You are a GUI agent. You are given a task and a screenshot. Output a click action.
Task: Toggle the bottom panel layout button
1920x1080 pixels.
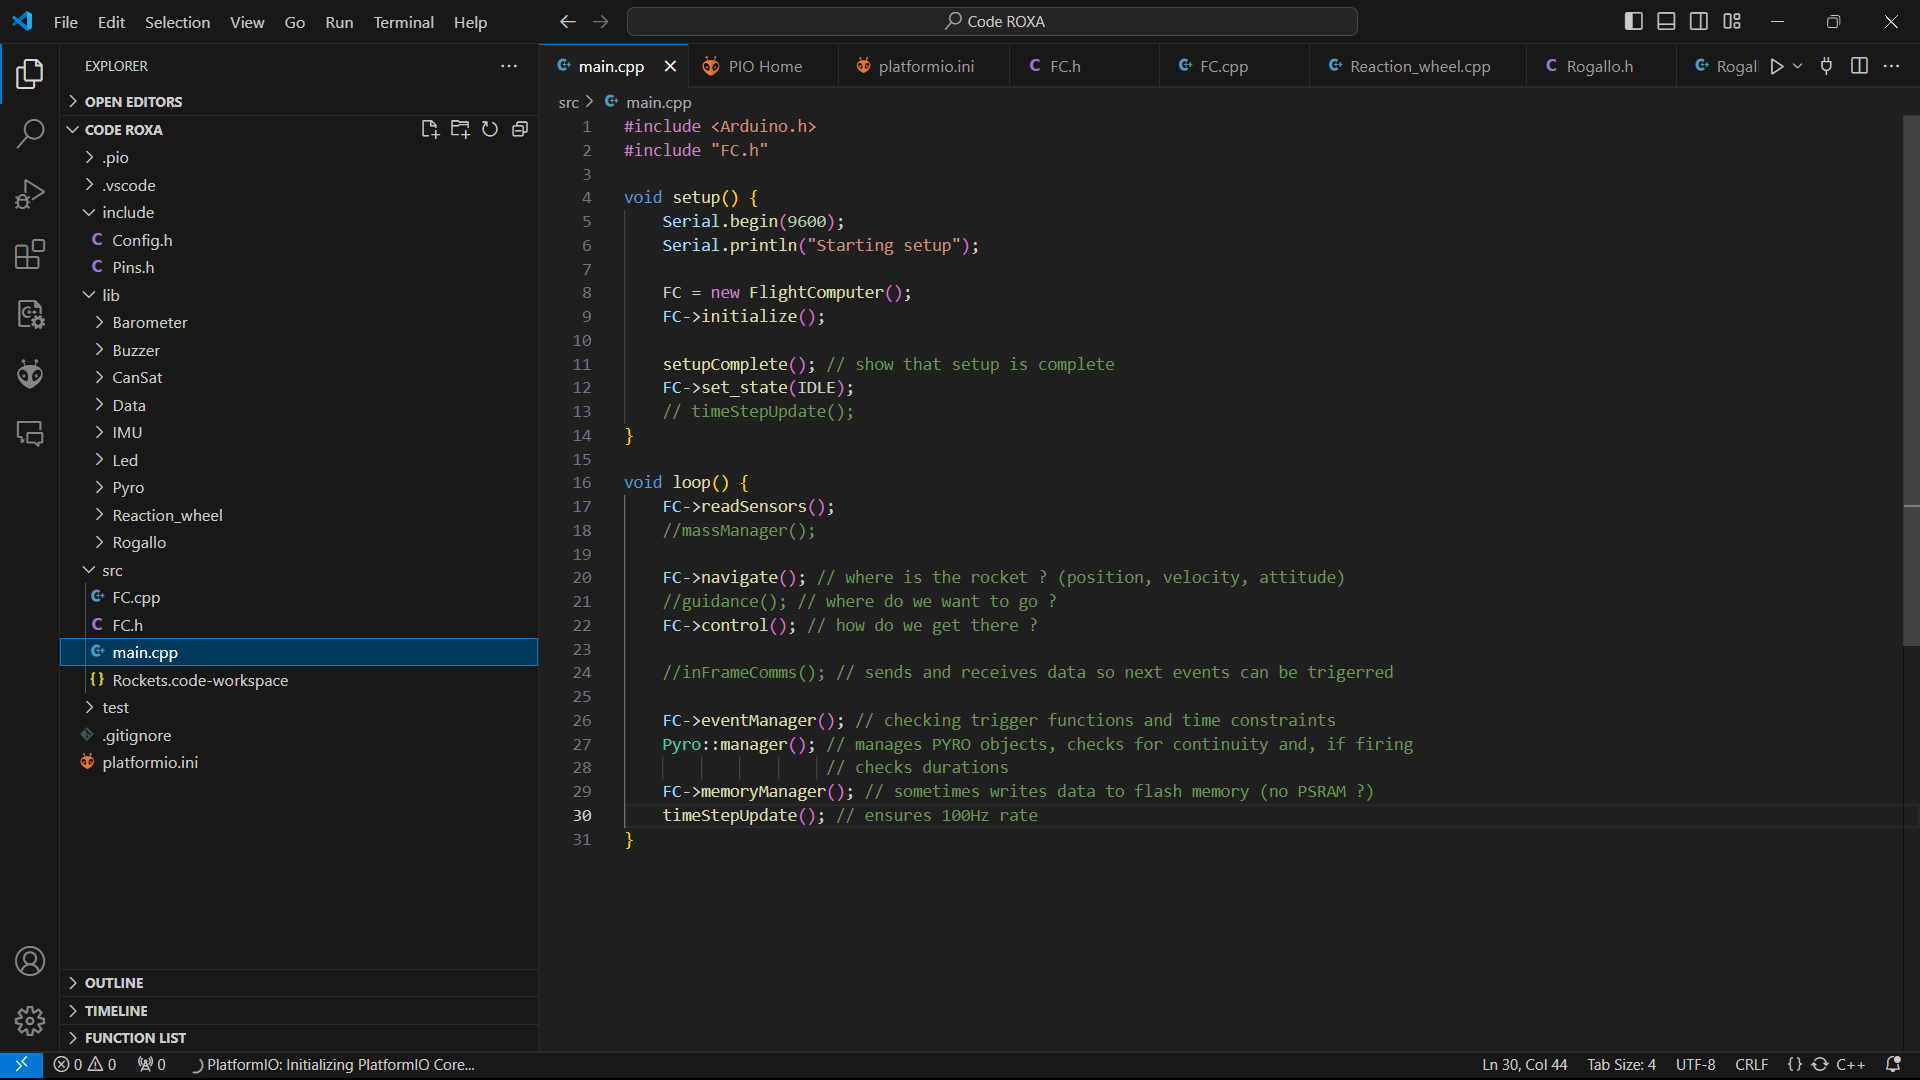point(1666,21)
